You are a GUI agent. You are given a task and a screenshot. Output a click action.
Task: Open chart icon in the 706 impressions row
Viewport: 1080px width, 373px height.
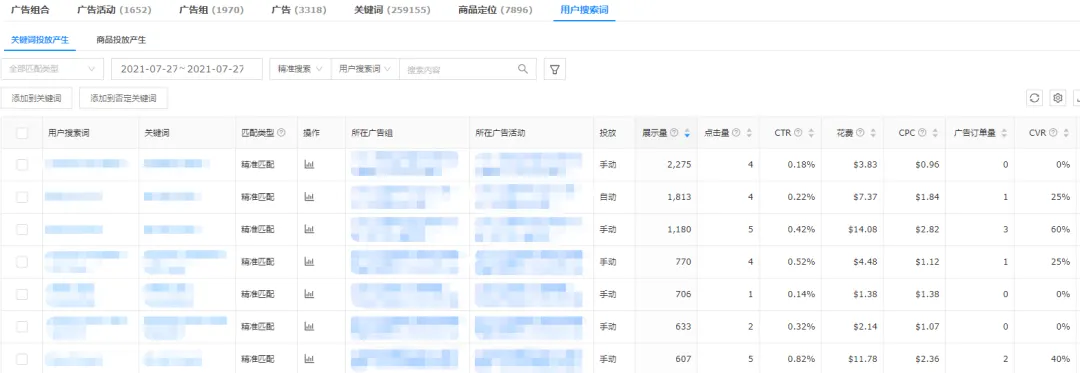point(309,295)
